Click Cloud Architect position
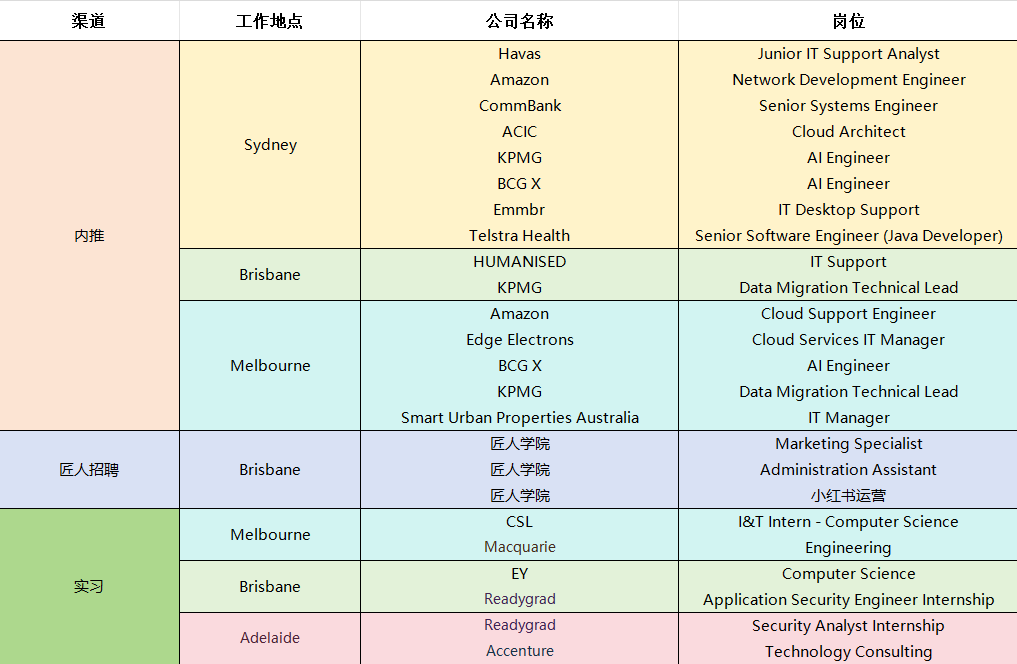This screenshot has width=1017, height=664. tap(848, 132)
